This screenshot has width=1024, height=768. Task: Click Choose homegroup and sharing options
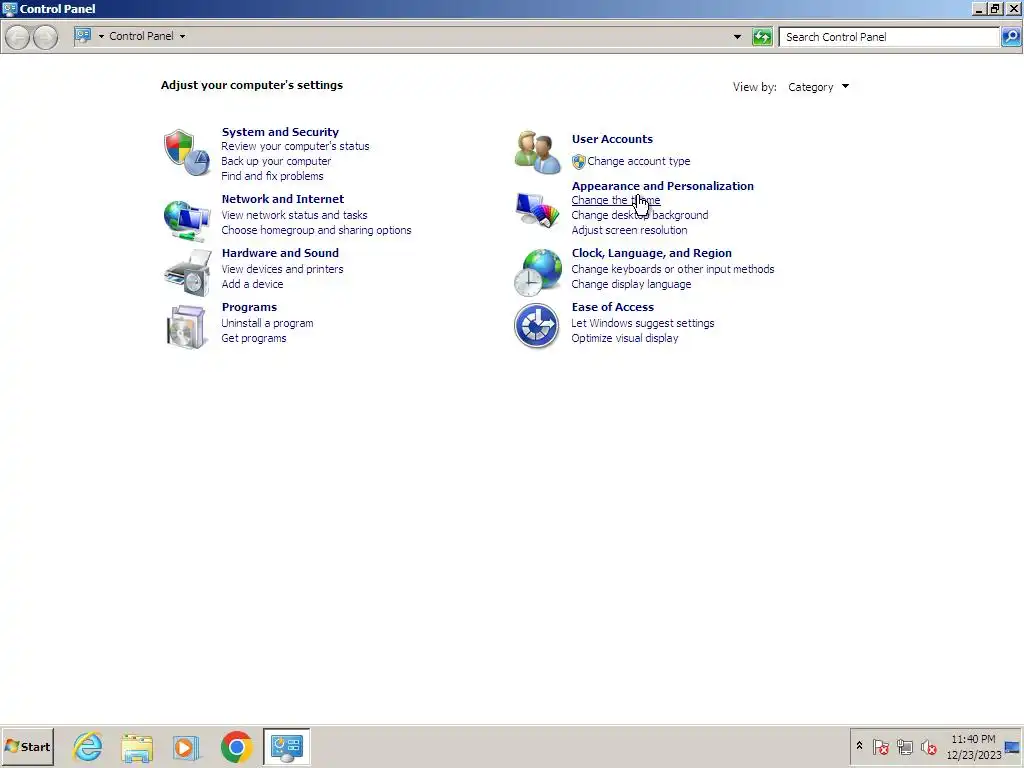click(317, 231)
